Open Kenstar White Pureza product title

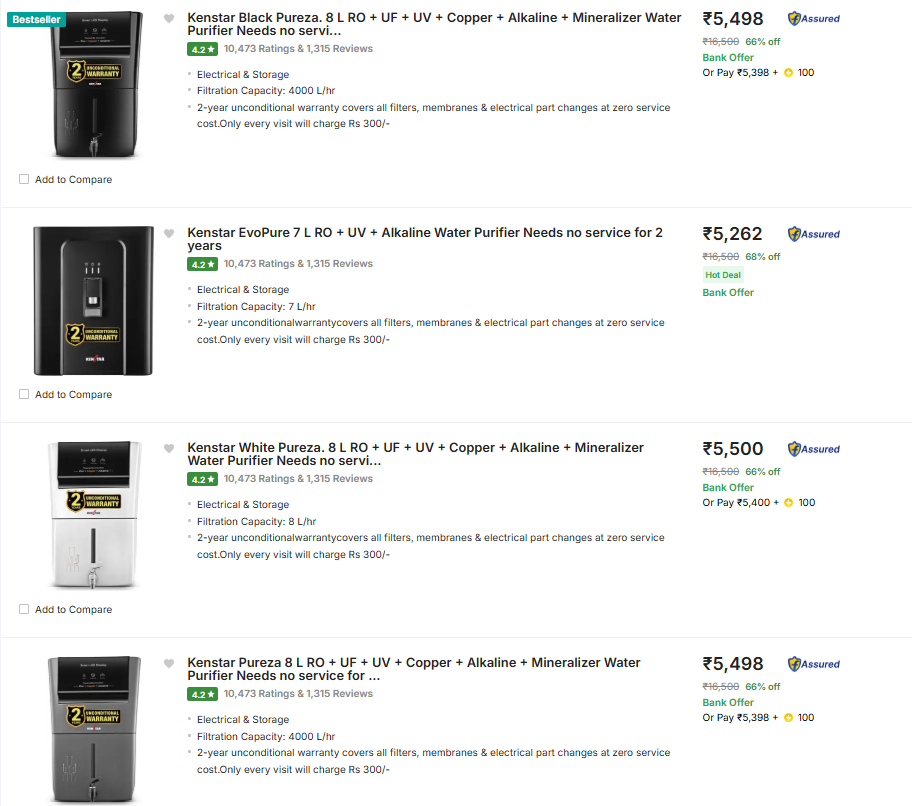[x=415, y=454]
